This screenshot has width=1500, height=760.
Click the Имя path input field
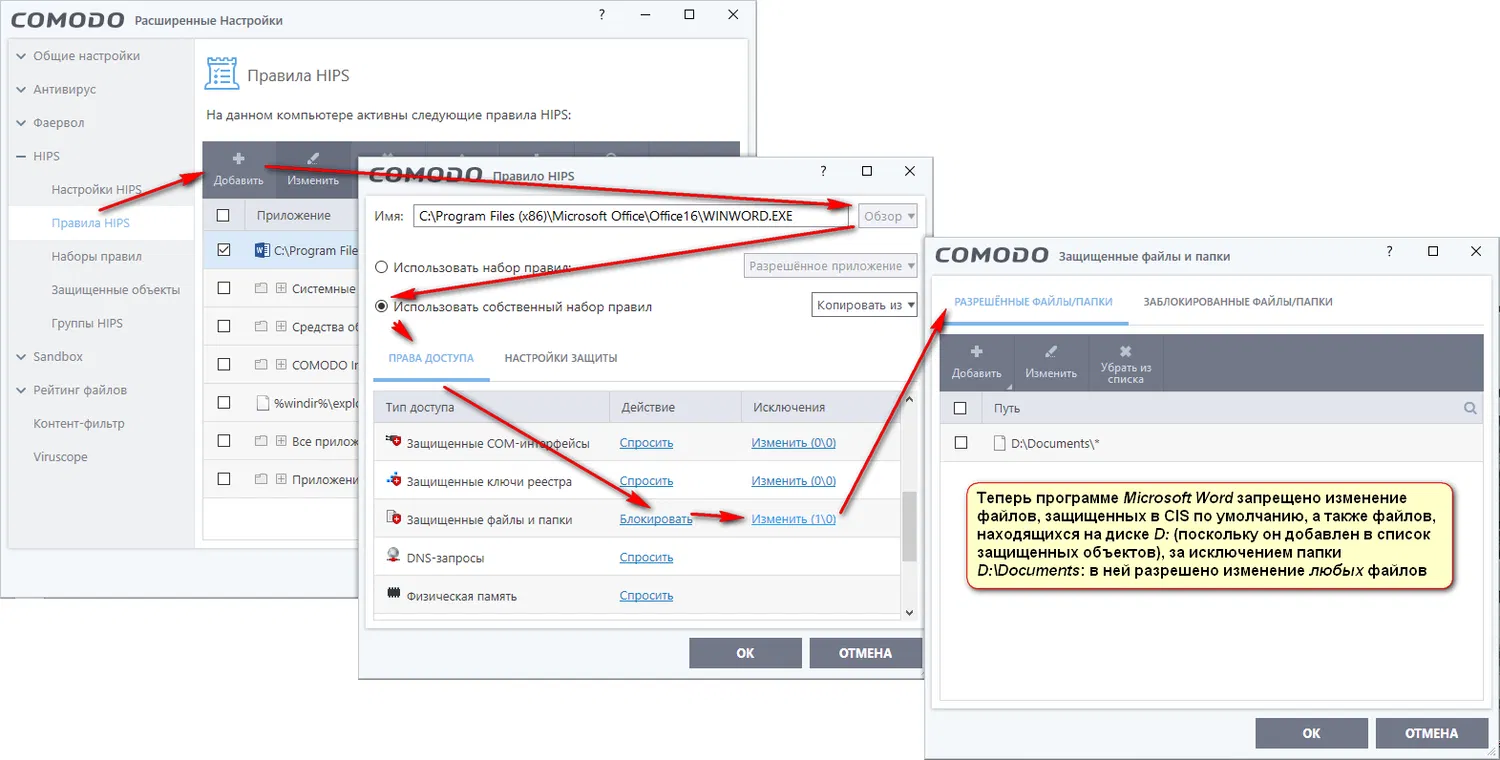(631, 216)
